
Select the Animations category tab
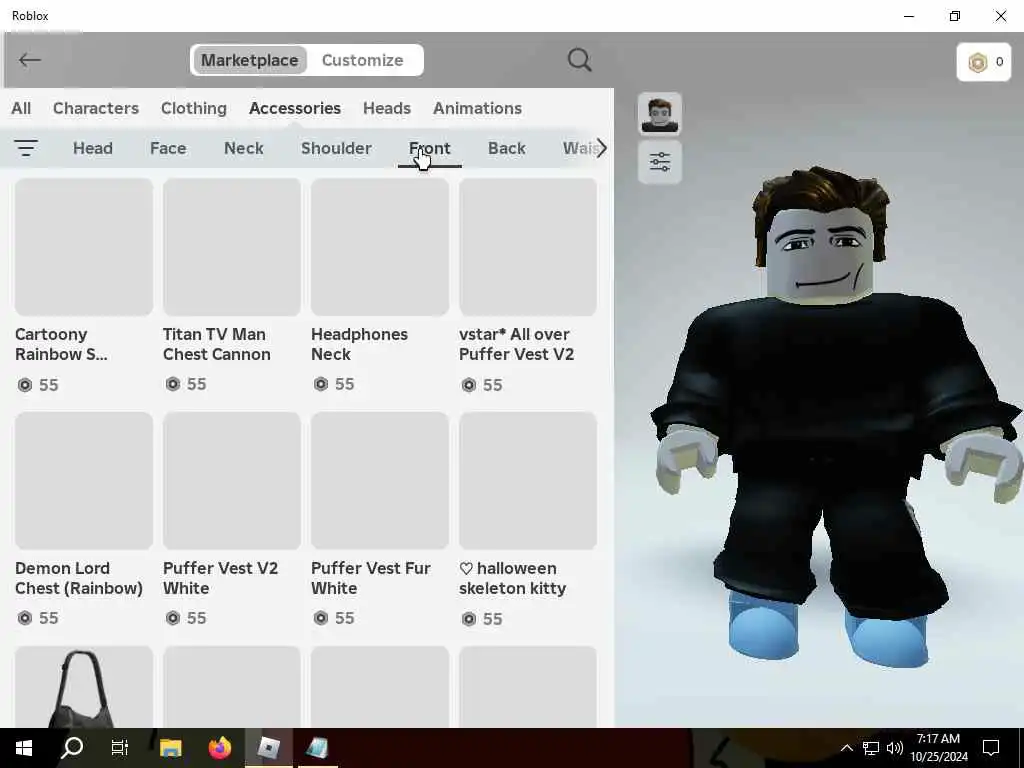pos(477,108)
